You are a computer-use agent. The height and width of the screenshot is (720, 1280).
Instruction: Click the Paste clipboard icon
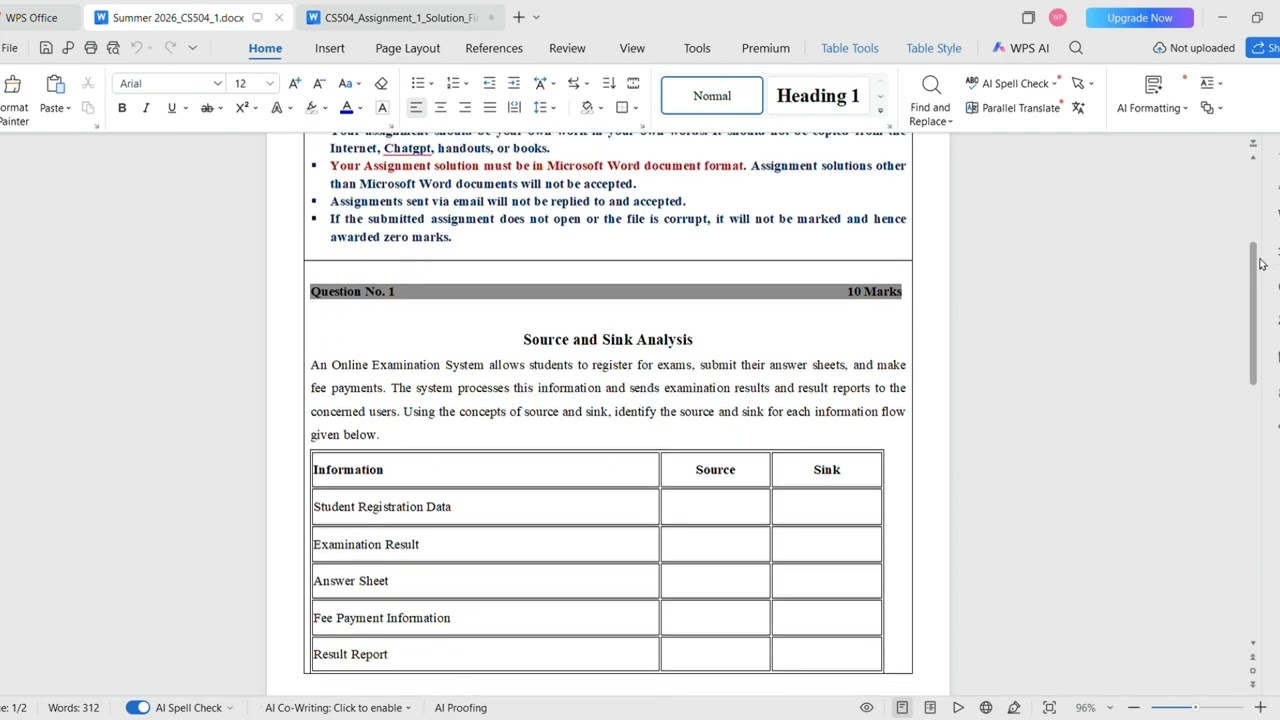click(55, 84)
